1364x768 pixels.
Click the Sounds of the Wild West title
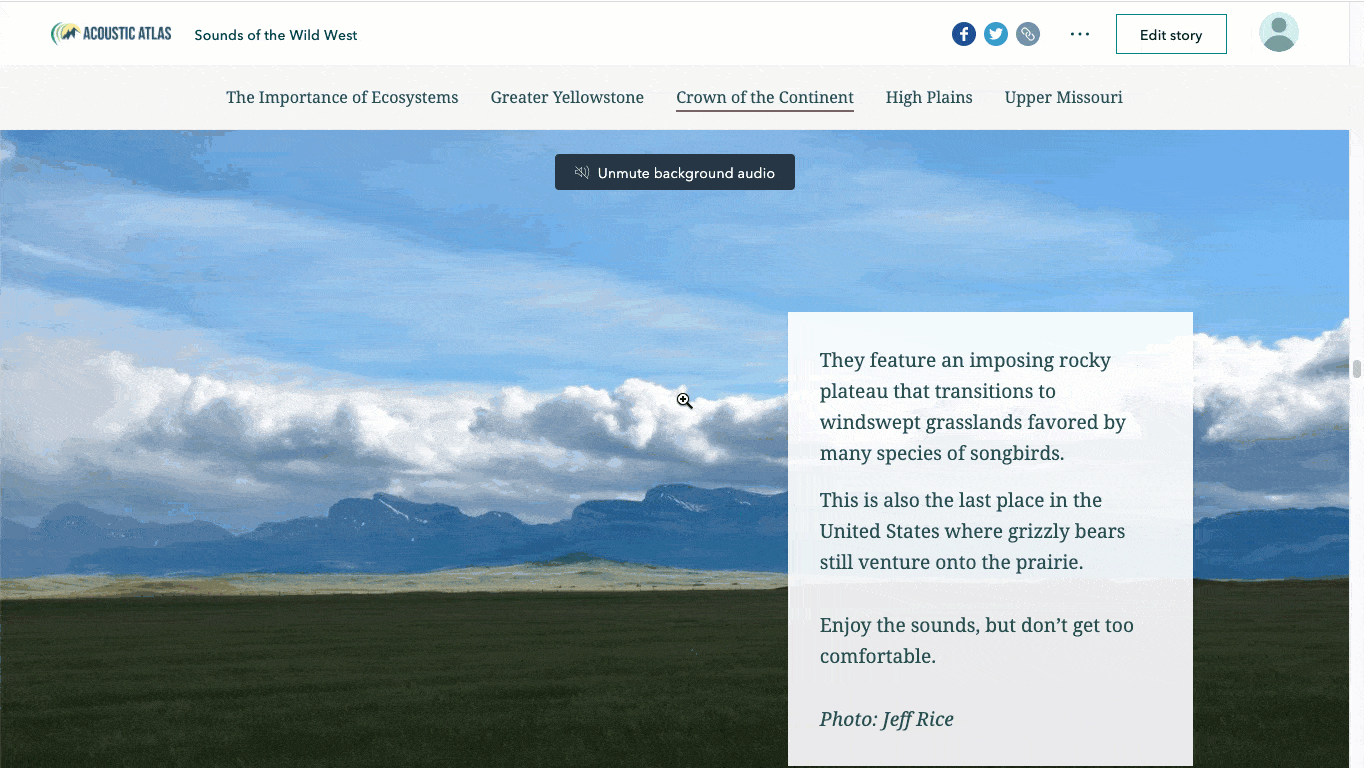click(x=276, y=35)
